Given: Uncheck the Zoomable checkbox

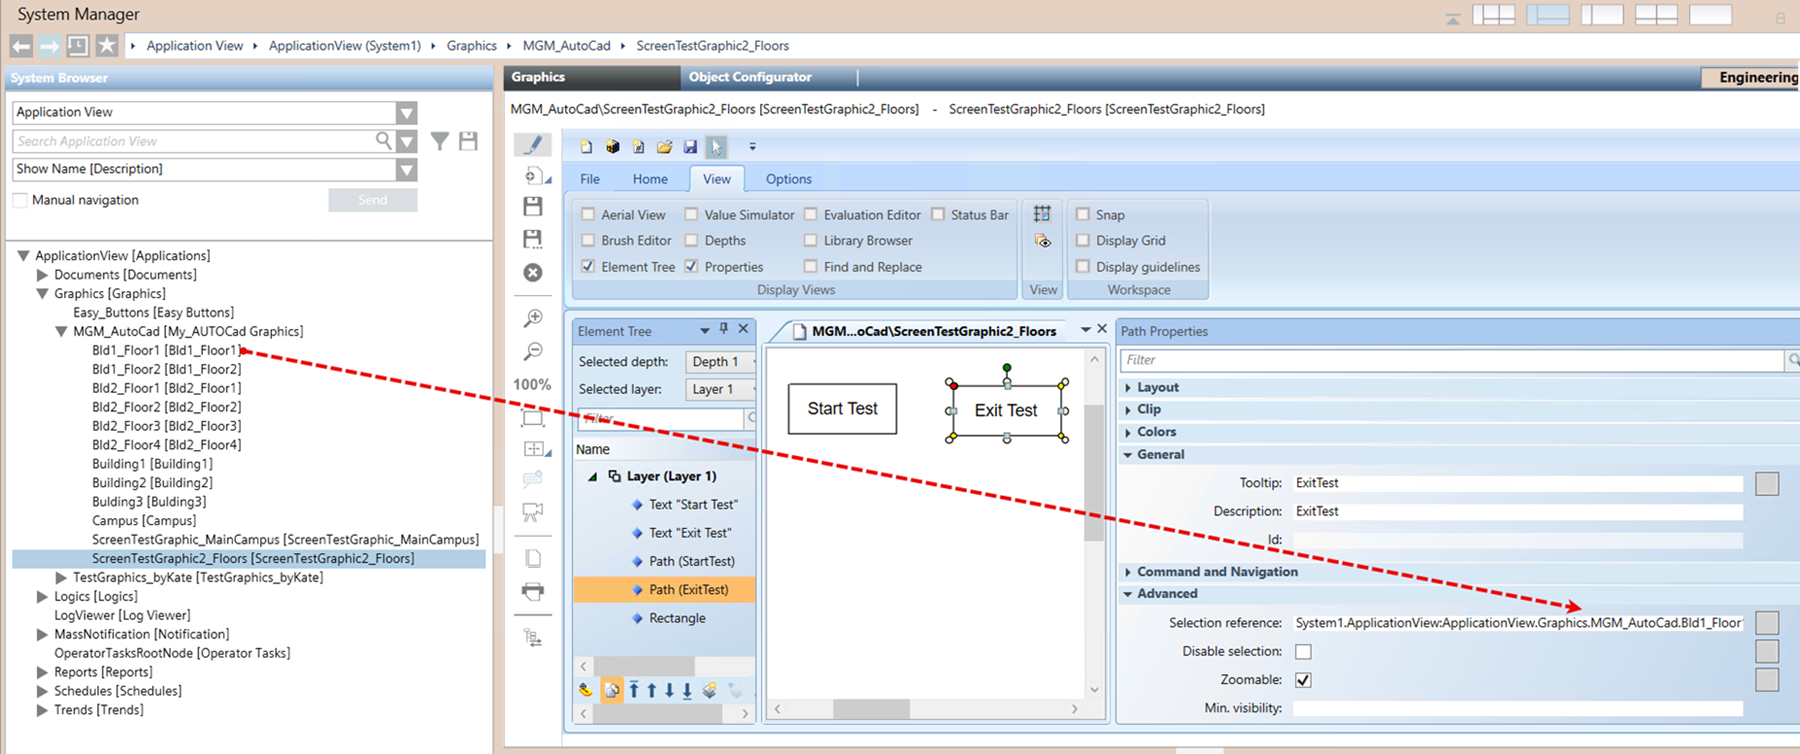Looking at the screenshot, I should tap(1303, 680).
